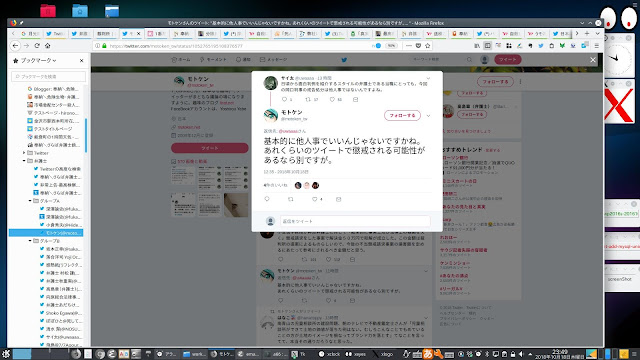This screenshot has width=640, height=360.
Task: Click the Twitter ホーム nav item
Action: (x=181, y=60)
